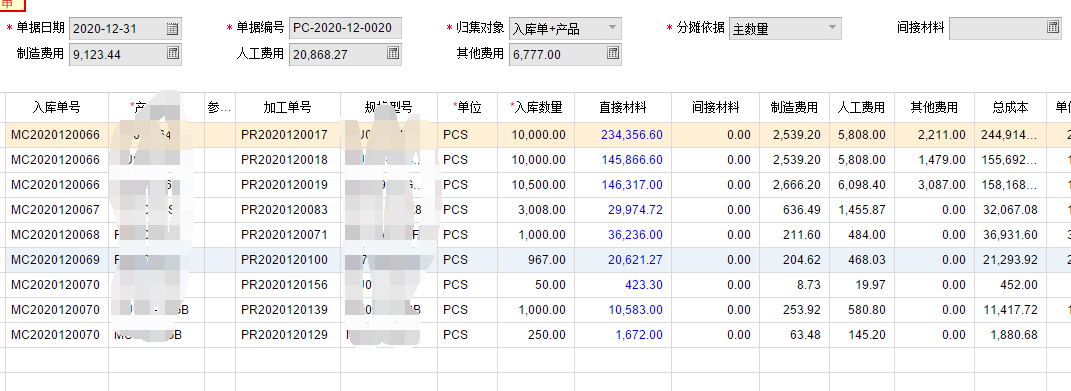Open direct material link 145,866.60

tap(632, 160)
